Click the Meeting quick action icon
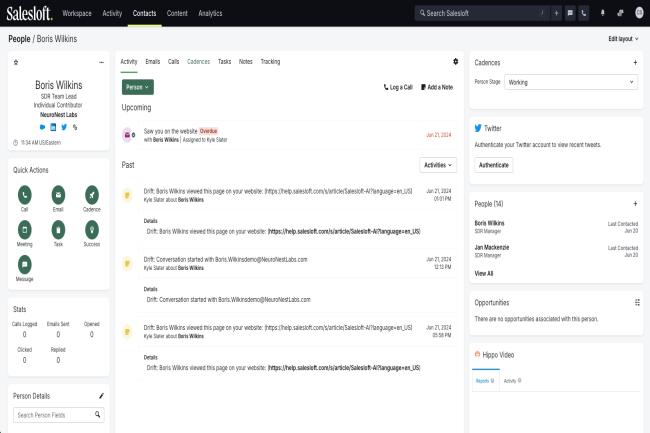This screenshot has width=650, height=433. [24, 229]
